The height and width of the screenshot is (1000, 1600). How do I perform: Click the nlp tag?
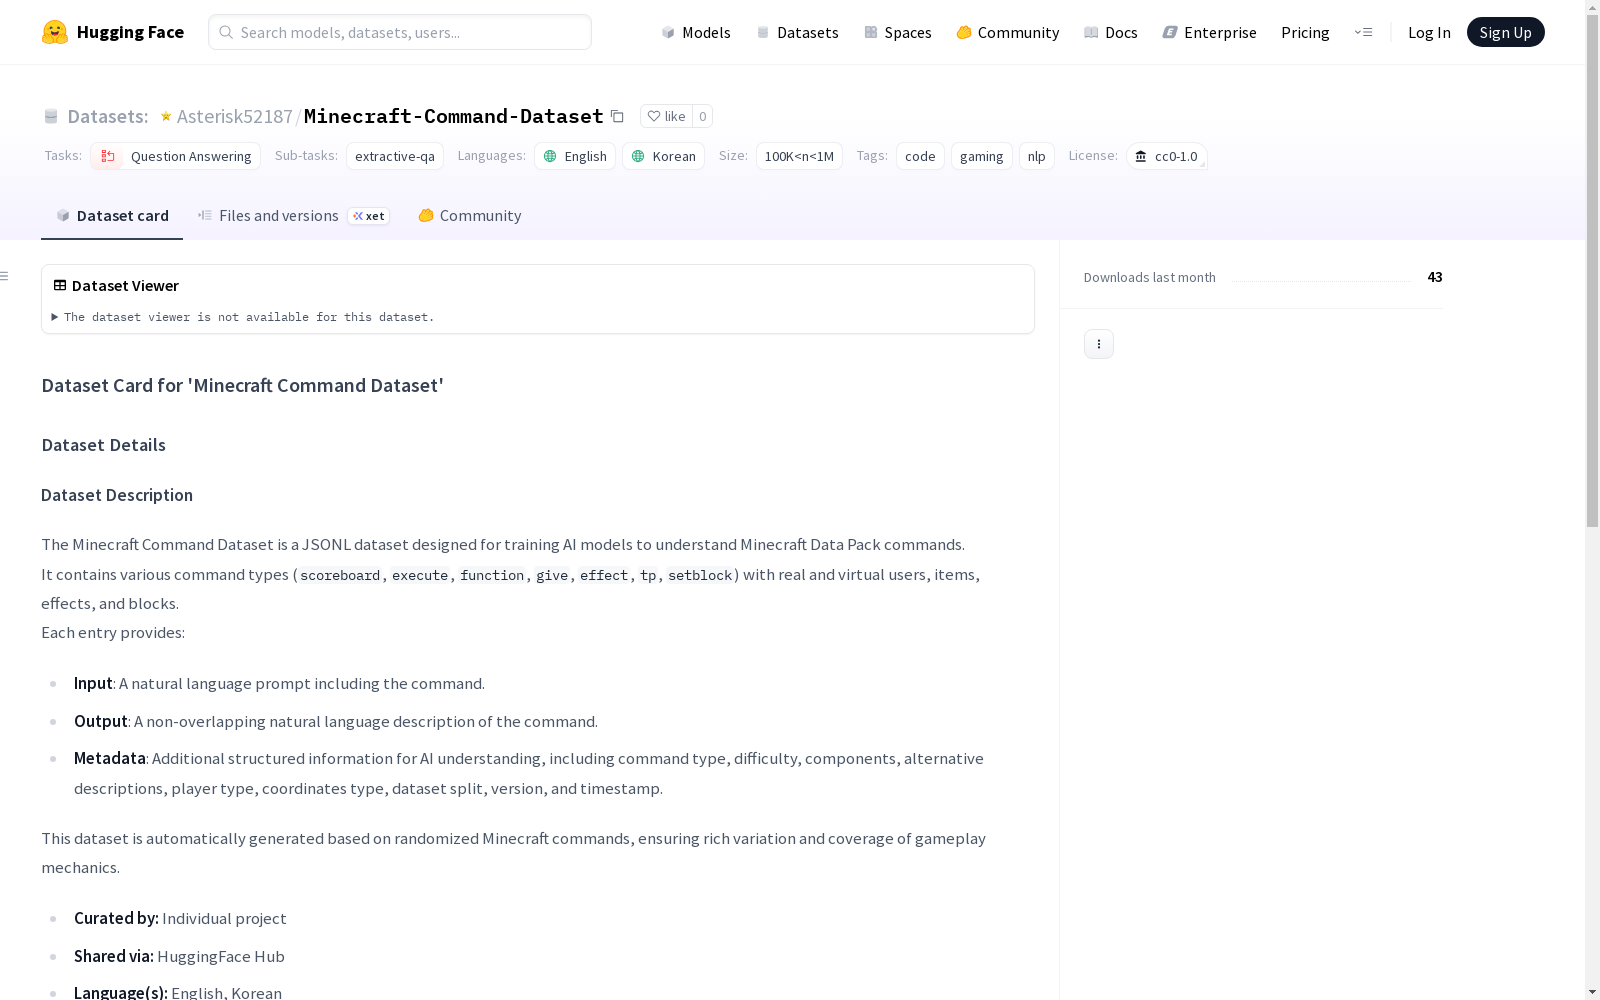[1037, 156]
